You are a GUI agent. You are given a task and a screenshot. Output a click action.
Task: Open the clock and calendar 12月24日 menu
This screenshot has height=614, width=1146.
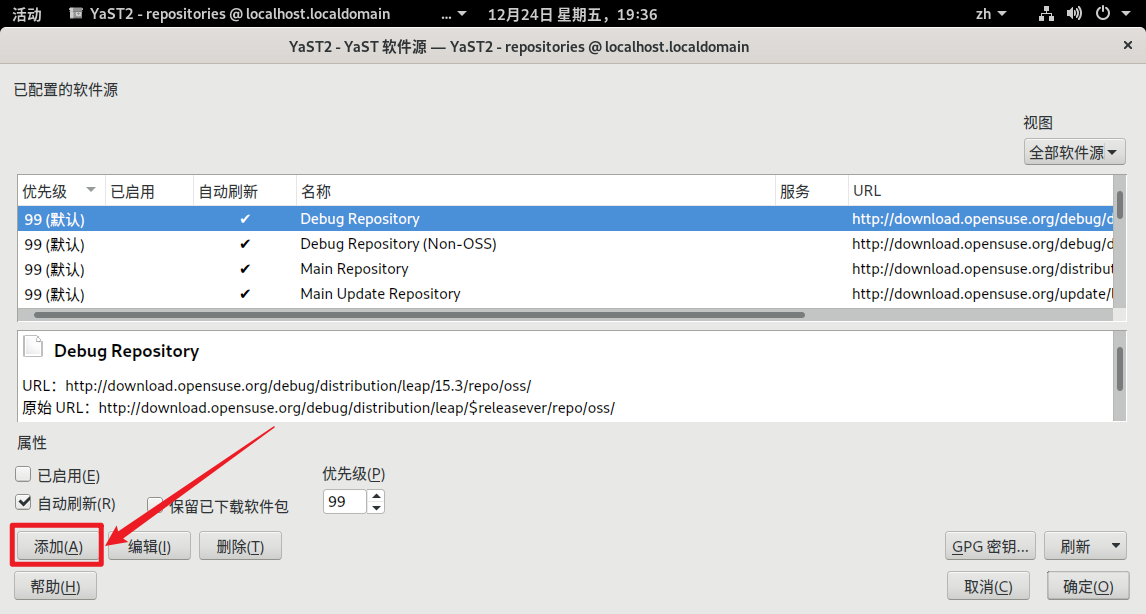[x=572, y=14]
